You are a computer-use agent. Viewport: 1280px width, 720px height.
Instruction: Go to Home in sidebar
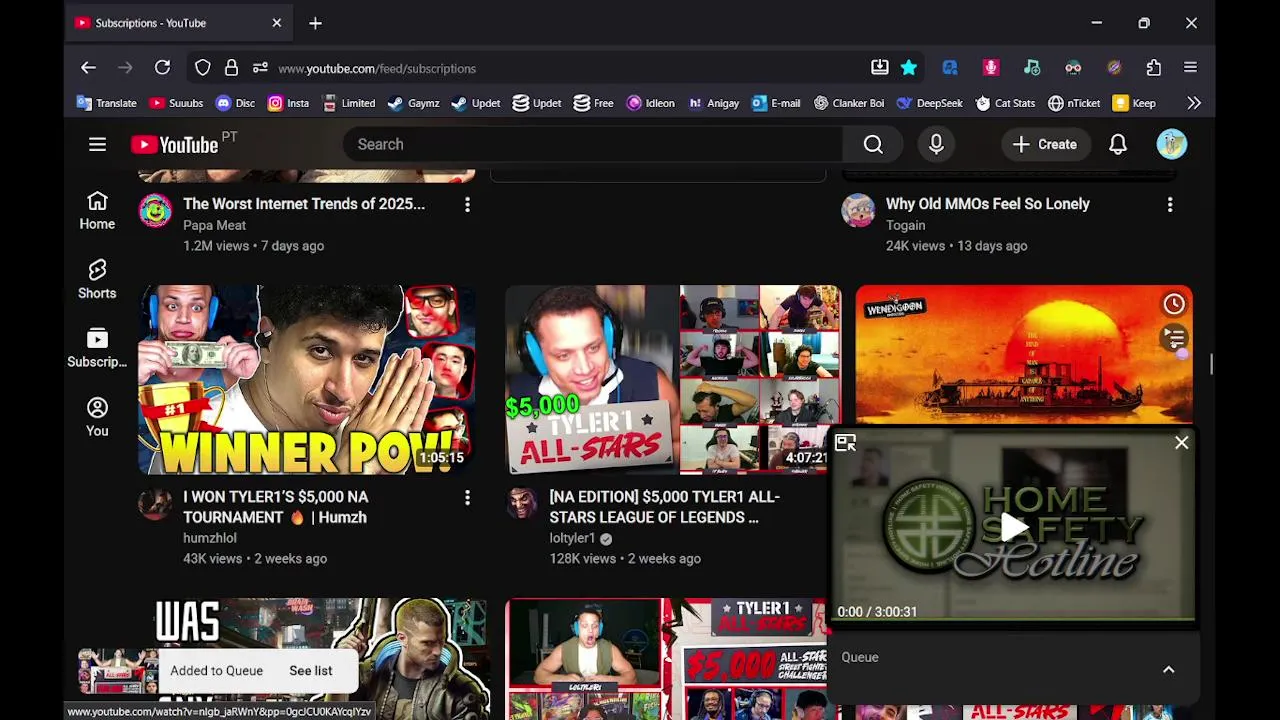tap(97, 211)
